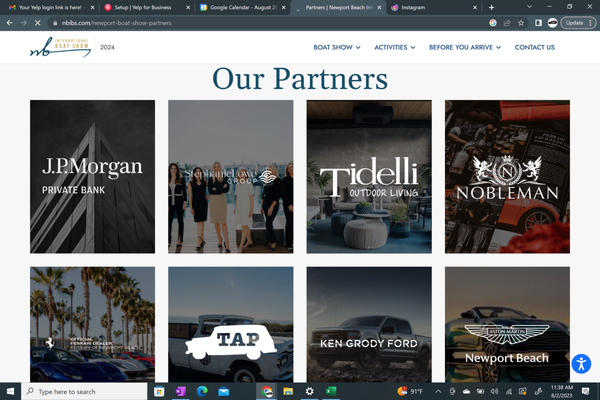Open the network icon in system tray
Viewport: 600px width, 400px height.
click(509, 391)
